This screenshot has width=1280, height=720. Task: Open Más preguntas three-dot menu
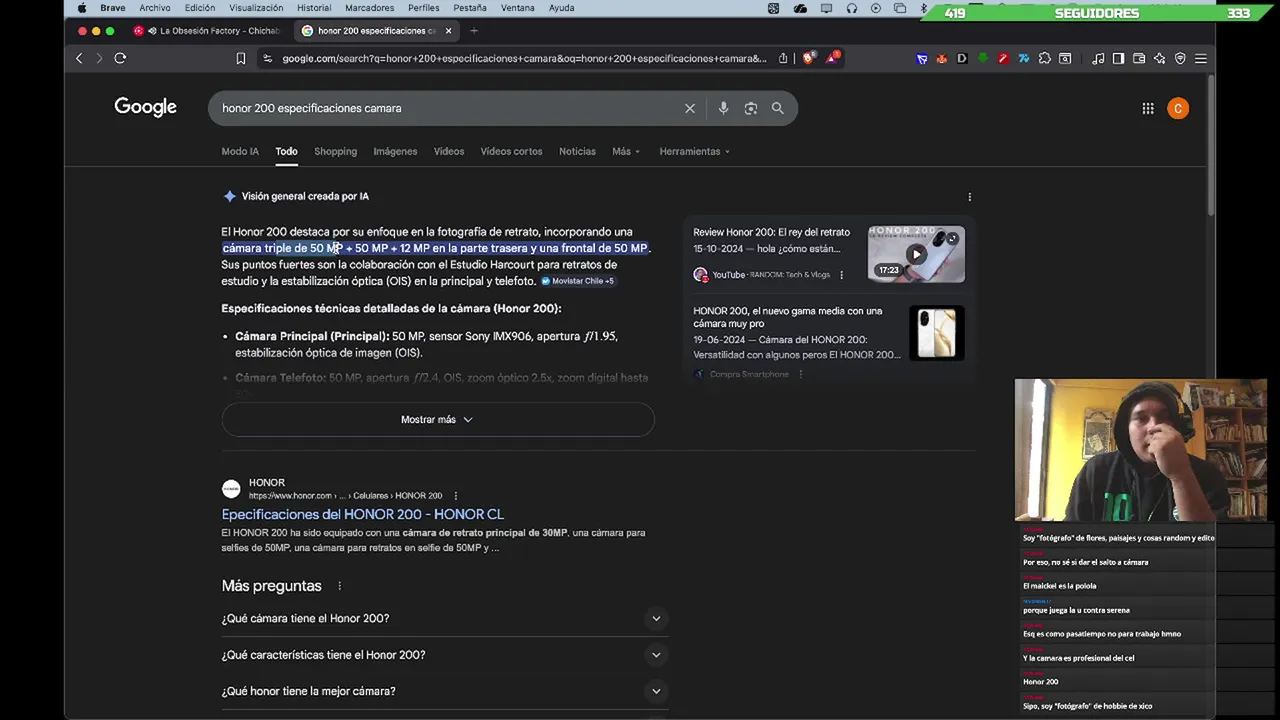tap(339, 586)
